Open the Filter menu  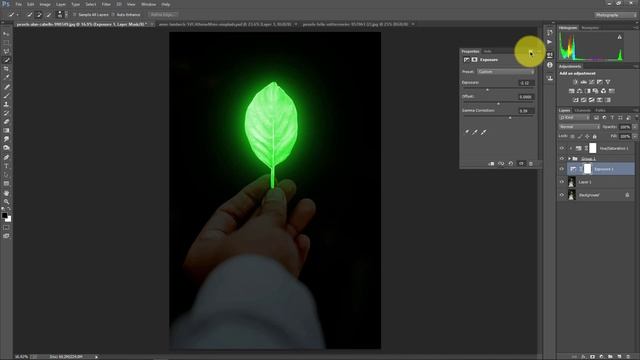[x=106, y=4]
